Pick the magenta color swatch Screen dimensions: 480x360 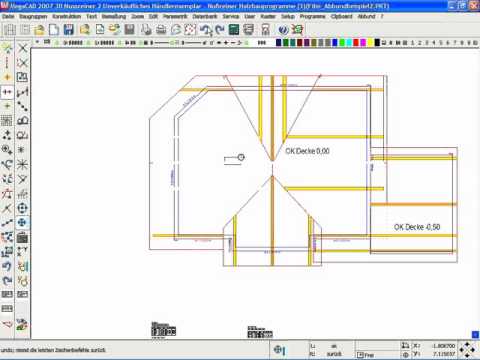pos(363,43)
